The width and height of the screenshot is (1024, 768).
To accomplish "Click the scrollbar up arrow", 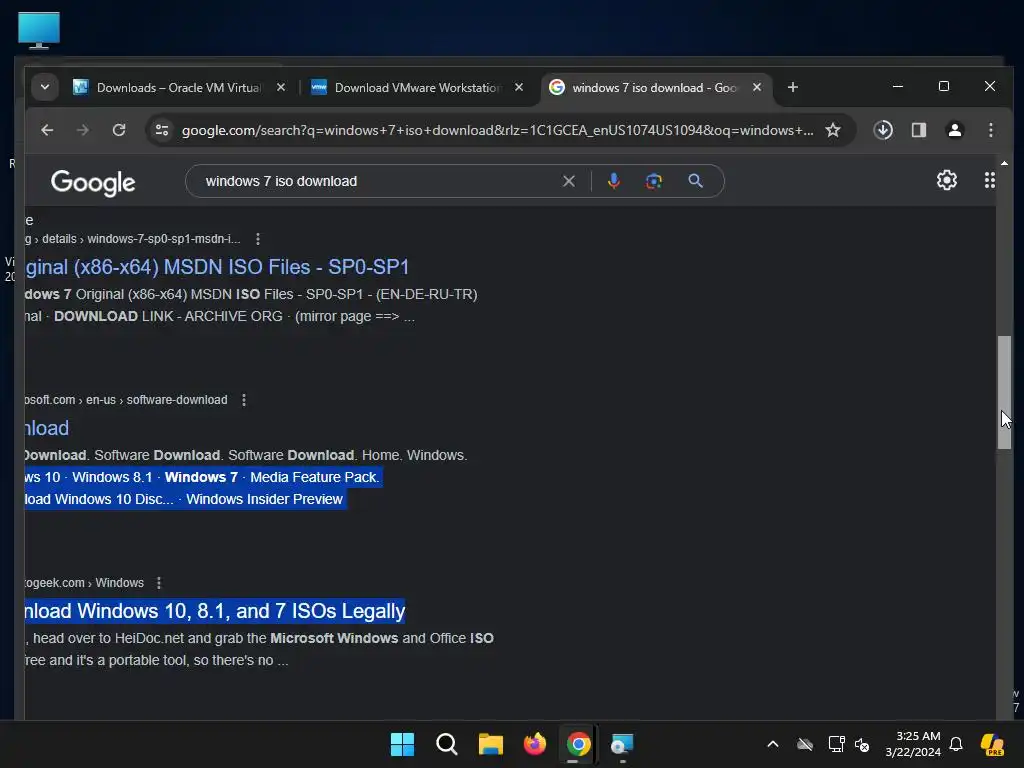I will 1004,163.
